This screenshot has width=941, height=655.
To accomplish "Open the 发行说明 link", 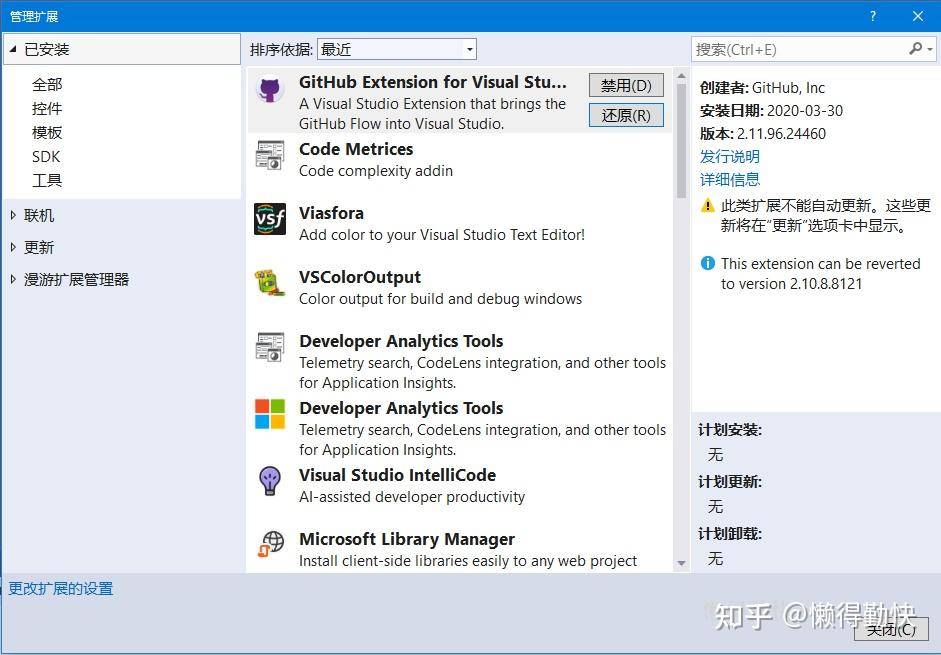I will point(730,157).
